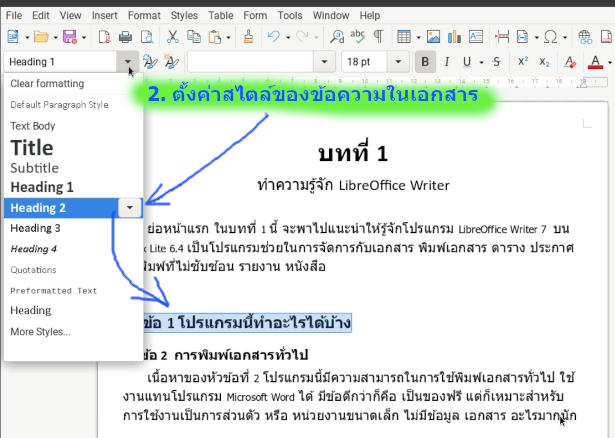Toggle Superscript formatting button
This screenshot has height=438, width=615.
coord(523,62)
